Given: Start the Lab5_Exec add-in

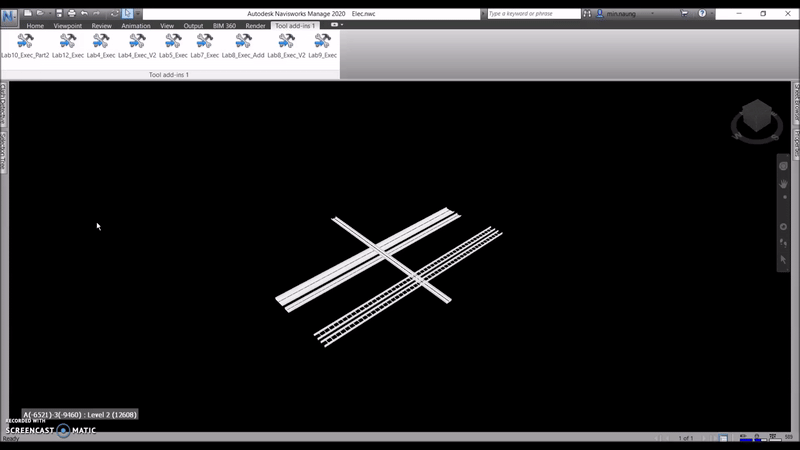Looking at the screenshot, I should pos(173,44).
